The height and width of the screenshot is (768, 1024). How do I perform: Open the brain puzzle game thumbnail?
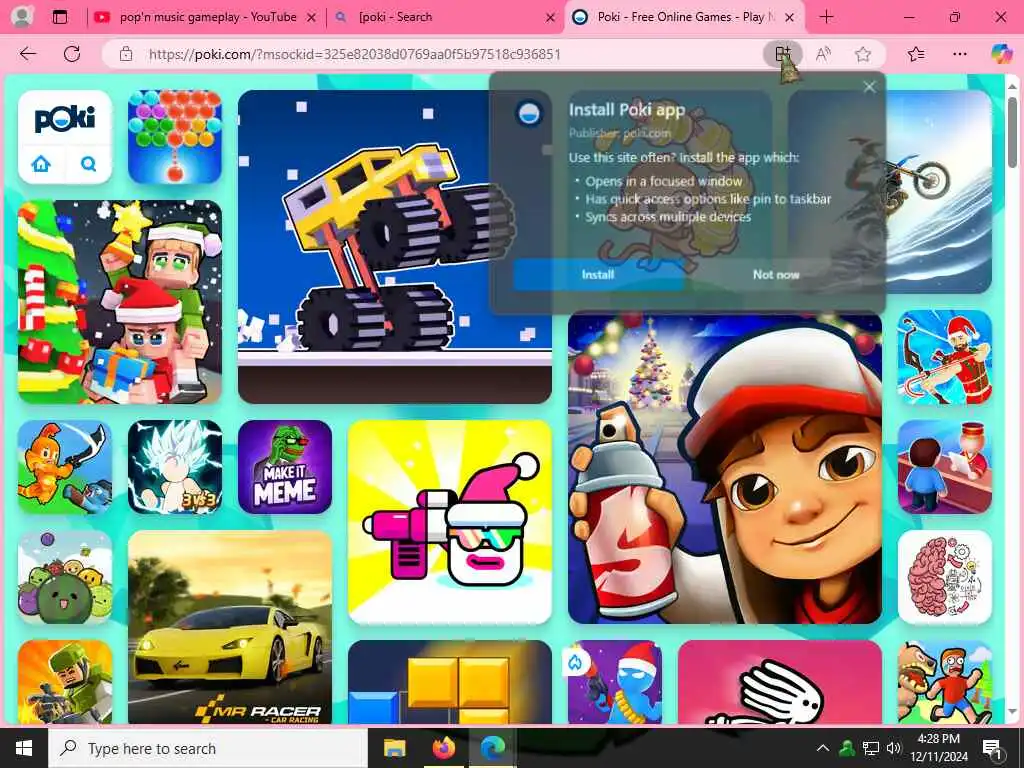[x=945, y=577]
